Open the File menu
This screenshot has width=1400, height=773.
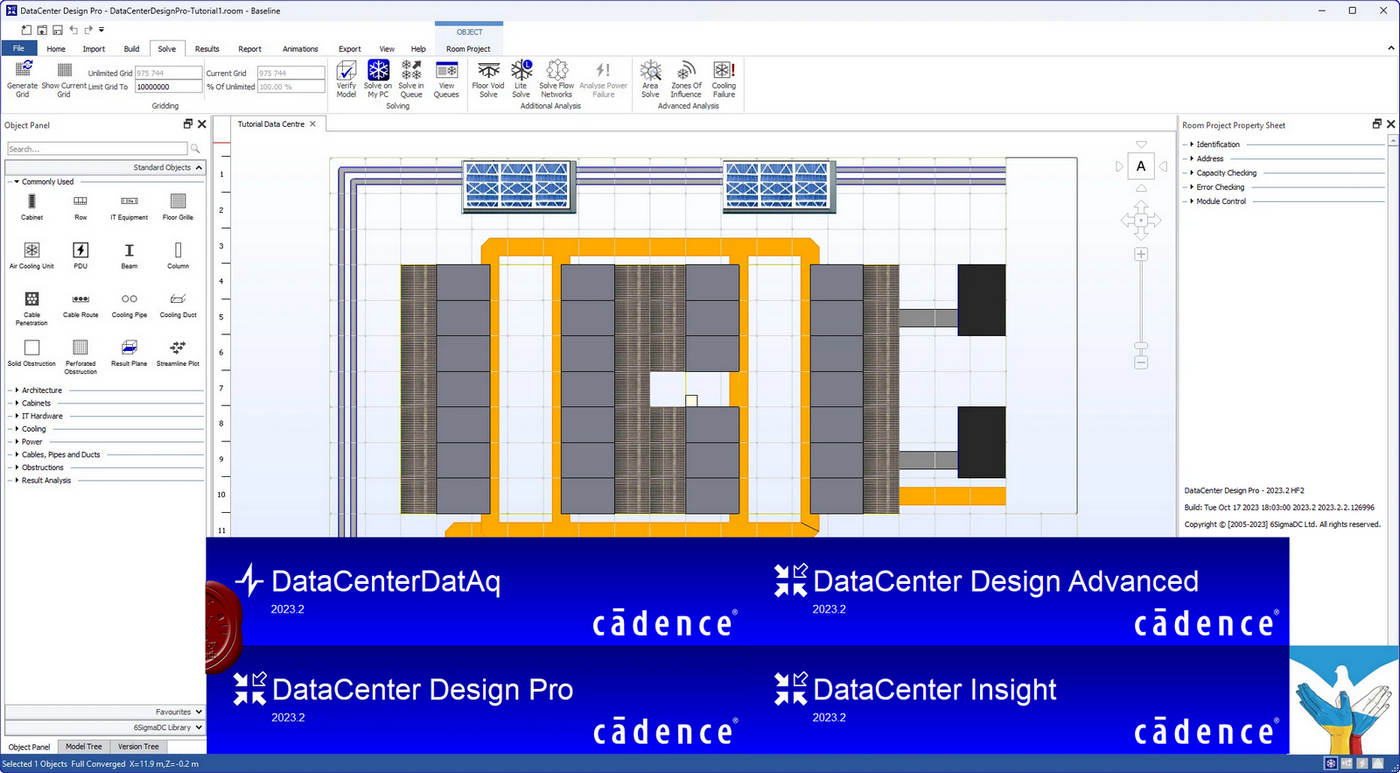tap(18, 48)
